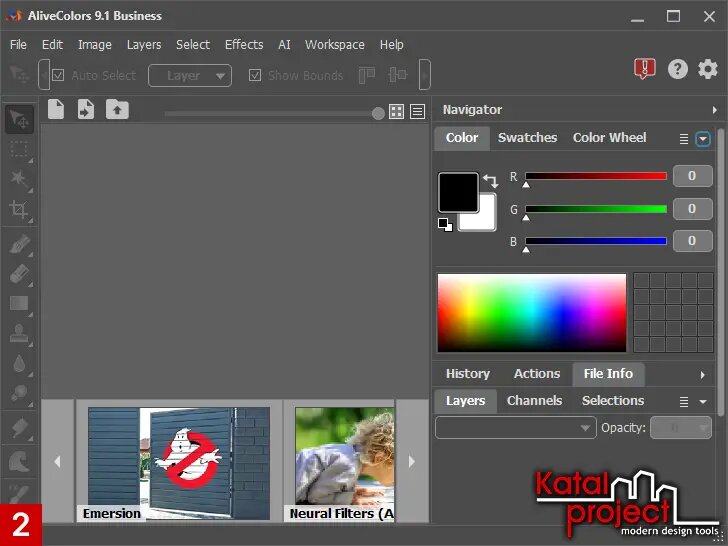Collapse Color panel with blue arrow
The height and width of the screenshot is (546, 728).
pos(702,139)
